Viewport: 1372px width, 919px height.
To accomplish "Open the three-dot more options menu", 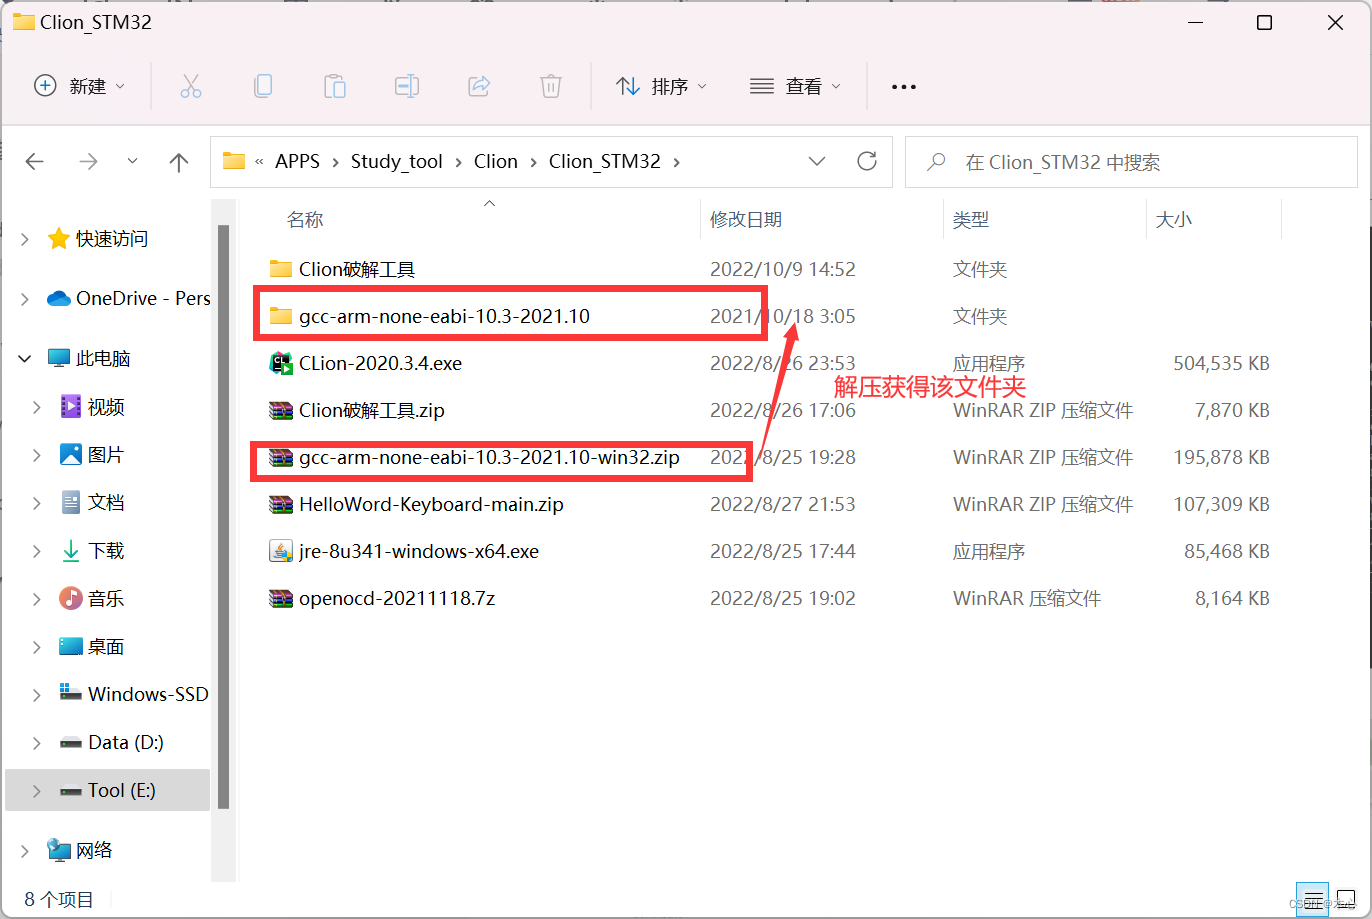I will [x=904, y=87].
